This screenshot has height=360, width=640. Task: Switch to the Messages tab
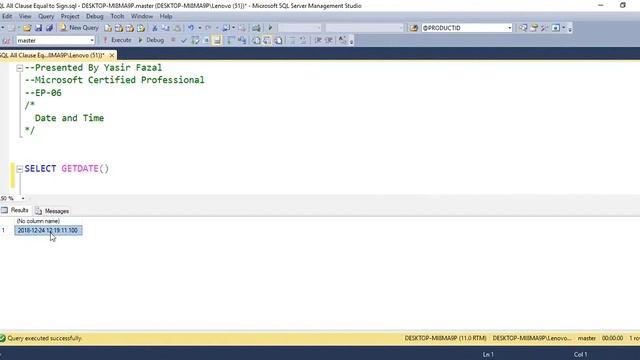52,211
